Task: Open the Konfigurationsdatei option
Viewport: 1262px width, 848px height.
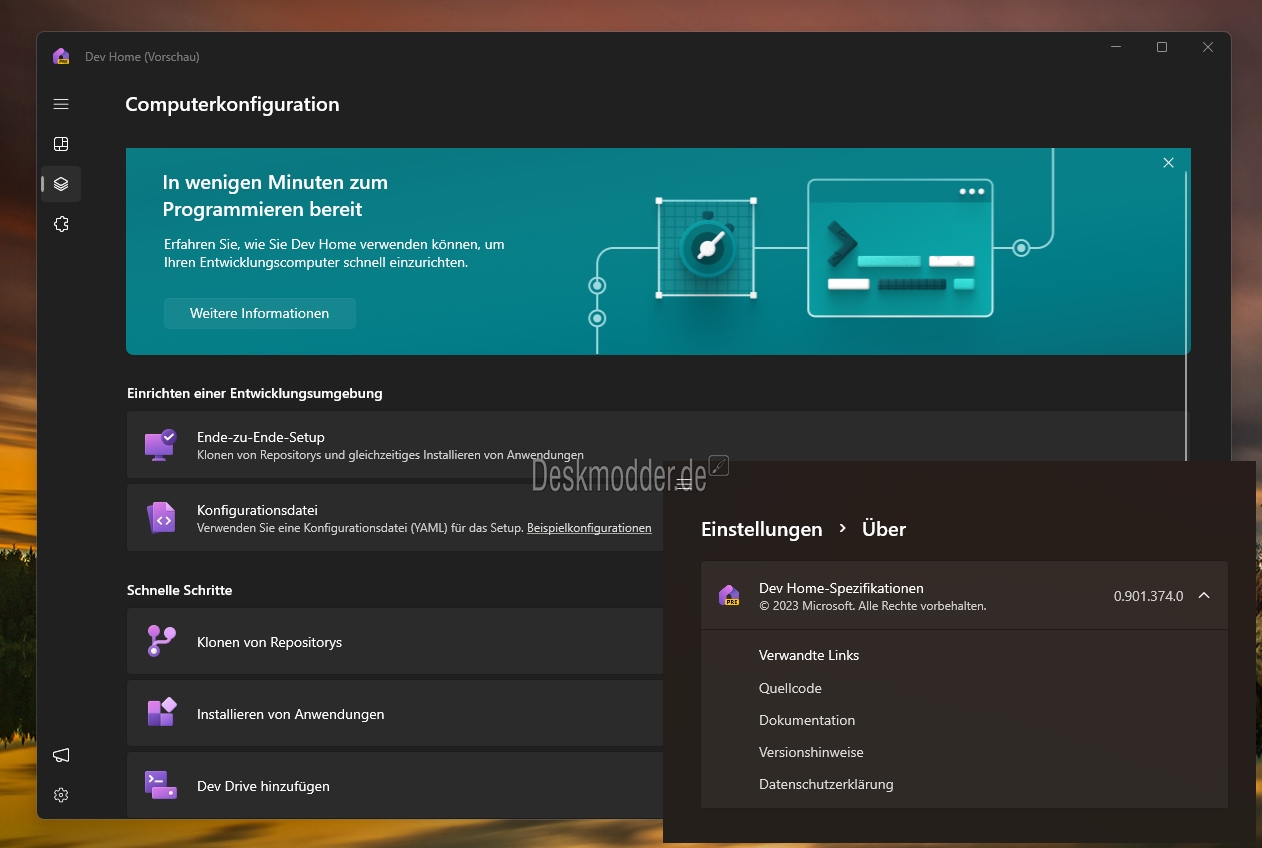Action: pos(396,518)
